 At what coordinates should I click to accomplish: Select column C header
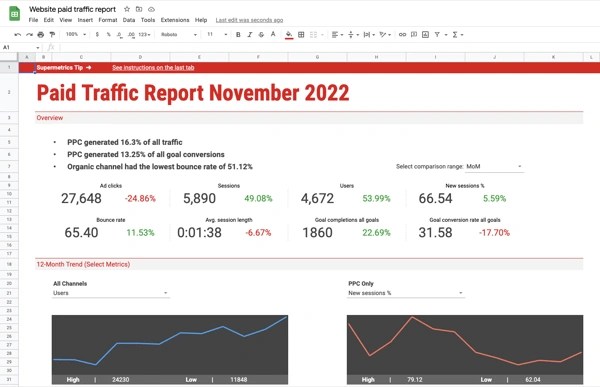pyautogui.click(x=81, y=57)
